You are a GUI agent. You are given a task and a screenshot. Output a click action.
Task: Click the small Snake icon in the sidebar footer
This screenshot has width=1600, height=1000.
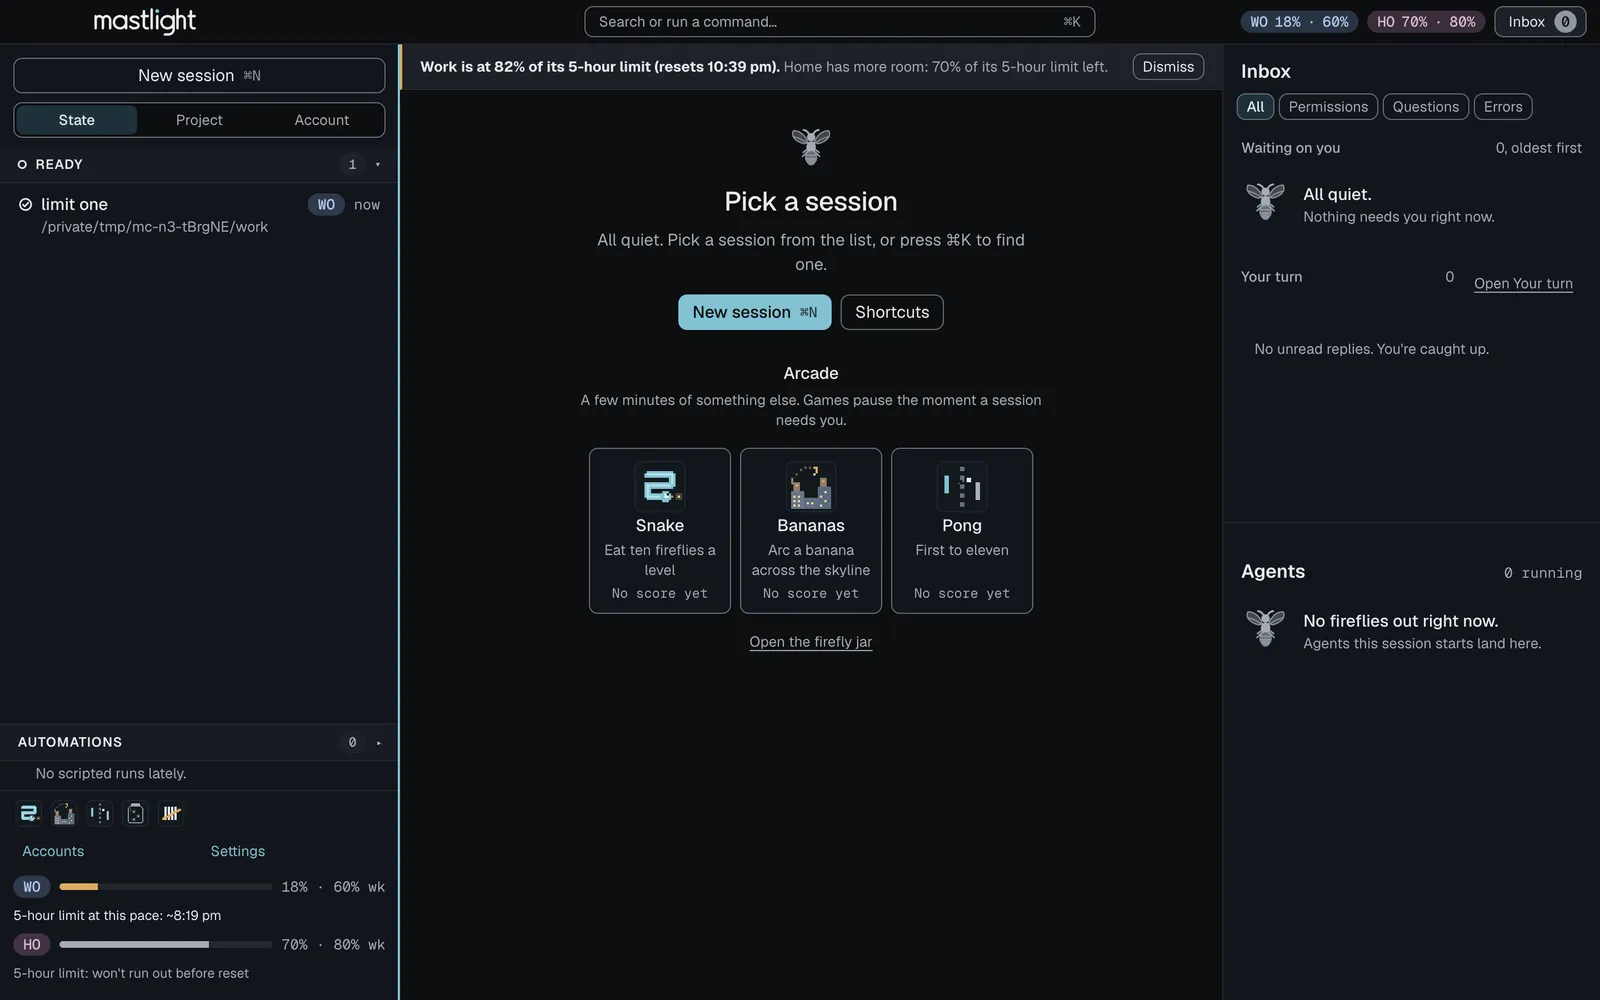[30, 814]
